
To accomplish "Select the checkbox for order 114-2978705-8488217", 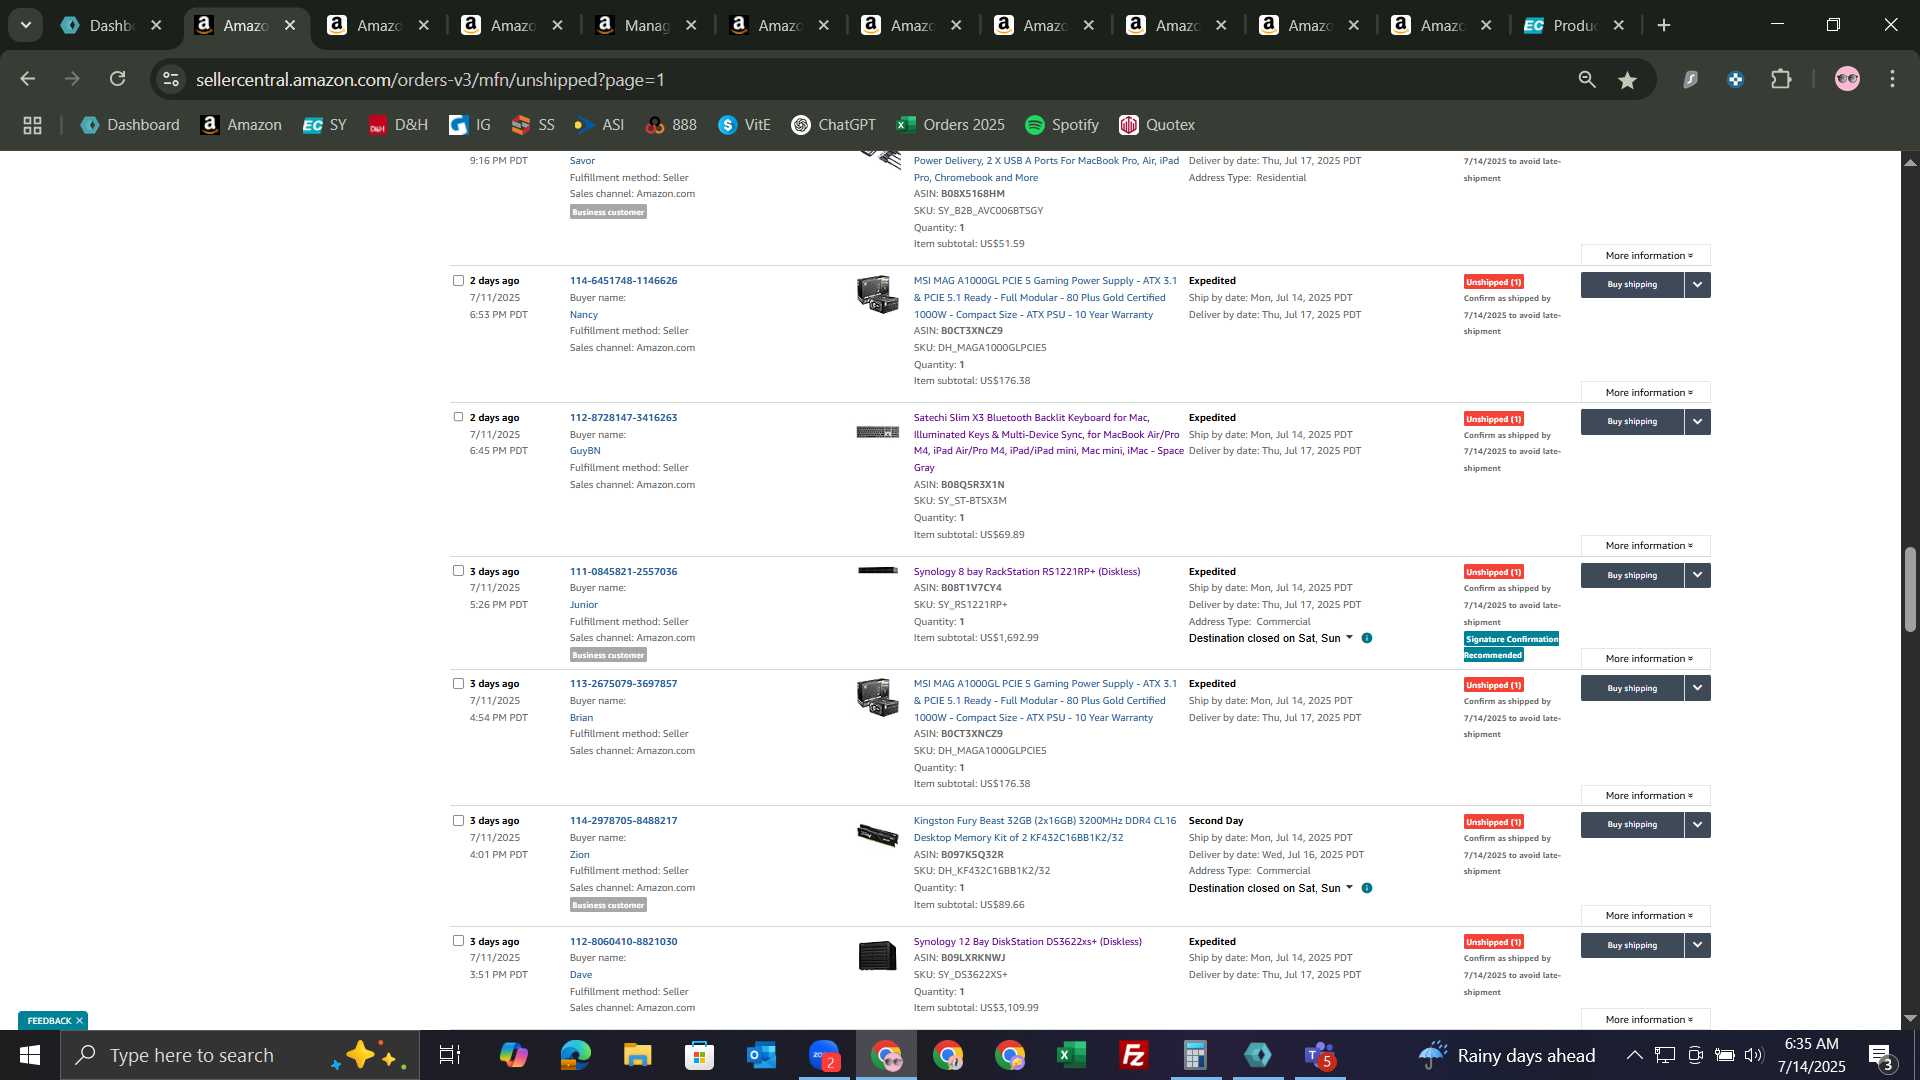I will click(458, 821).
